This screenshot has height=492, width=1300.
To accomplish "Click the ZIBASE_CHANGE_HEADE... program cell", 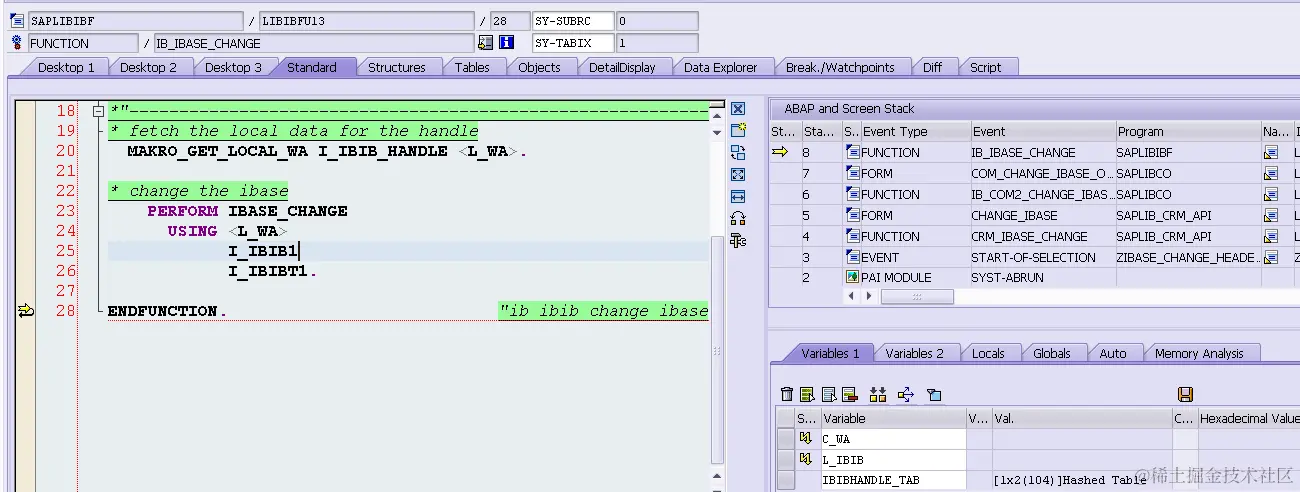I will click(1188, 257).
